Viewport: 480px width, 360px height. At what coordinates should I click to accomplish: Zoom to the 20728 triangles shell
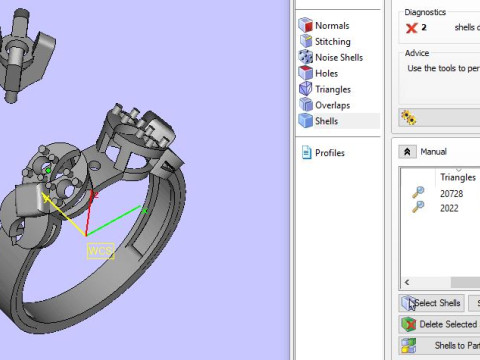[418, 193]
